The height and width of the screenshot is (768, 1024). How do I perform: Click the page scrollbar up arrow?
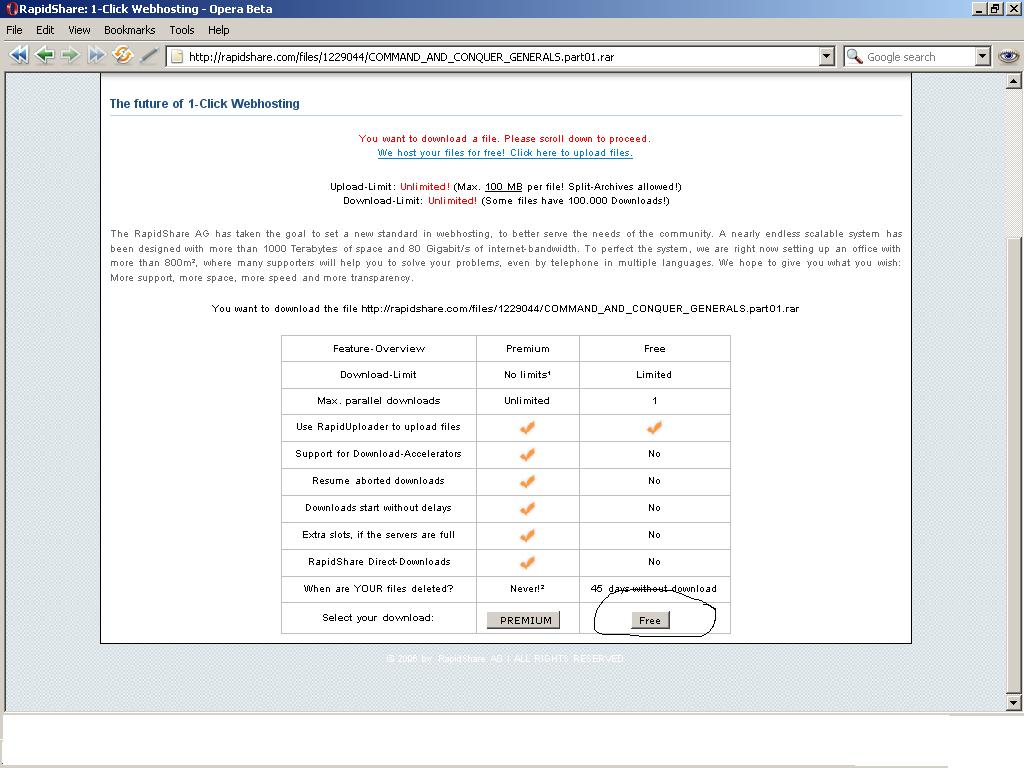pos(1014,81)
